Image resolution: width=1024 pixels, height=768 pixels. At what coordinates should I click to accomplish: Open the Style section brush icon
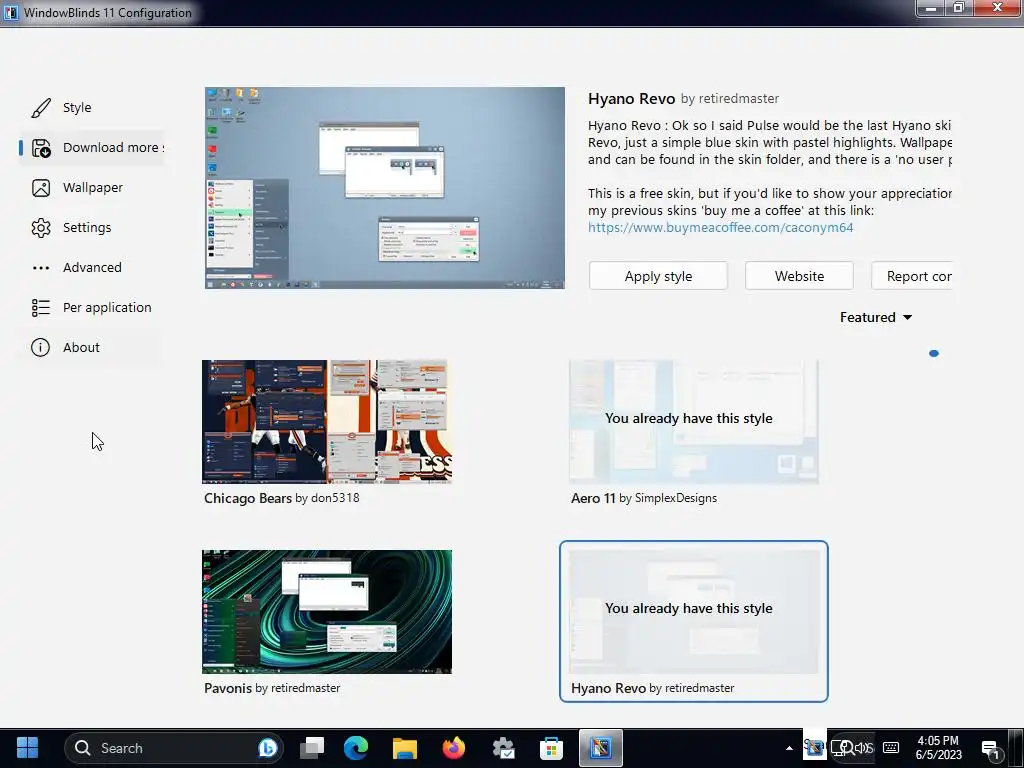[x=40, y=108]
